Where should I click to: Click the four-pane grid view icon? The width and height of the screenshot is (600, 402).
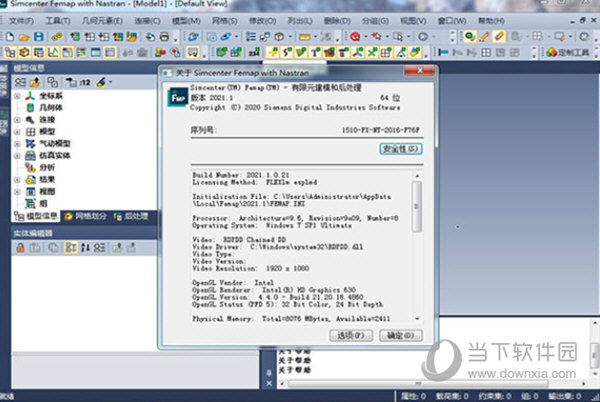[x=486, y=52]
